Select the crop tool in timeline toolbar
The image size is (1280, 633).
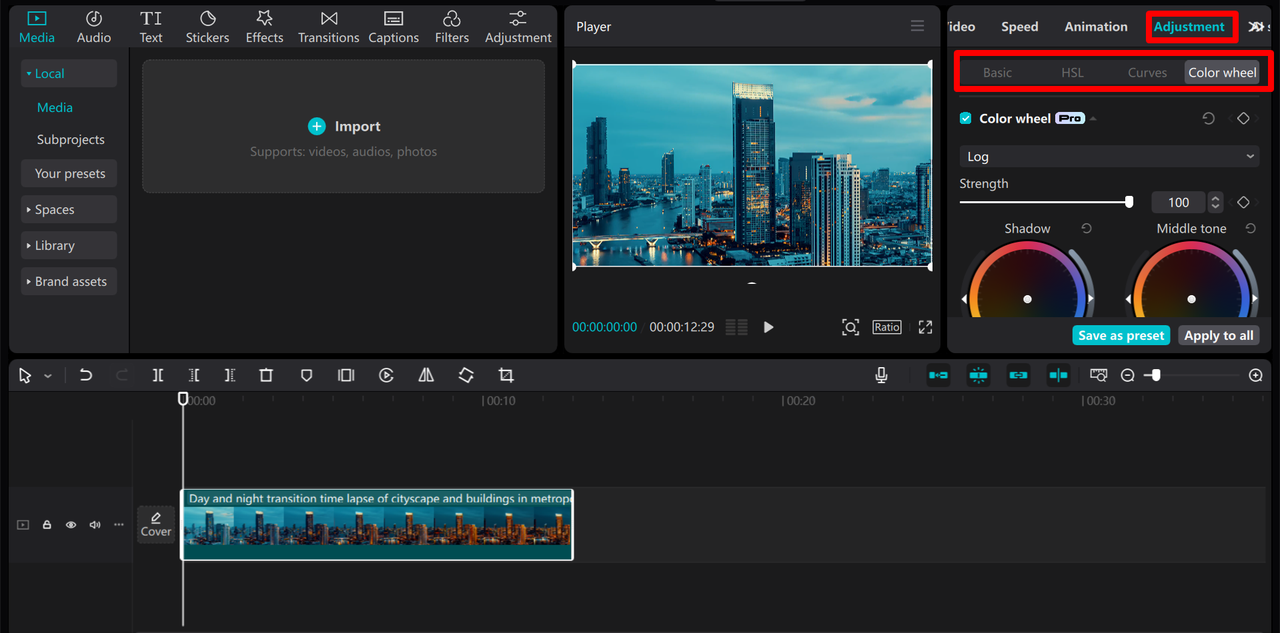point(506,375)
